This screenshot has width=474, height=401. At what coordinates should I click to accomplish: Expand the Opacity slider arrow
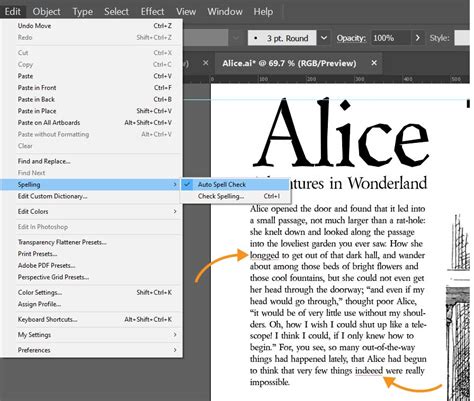click(418, 38)
